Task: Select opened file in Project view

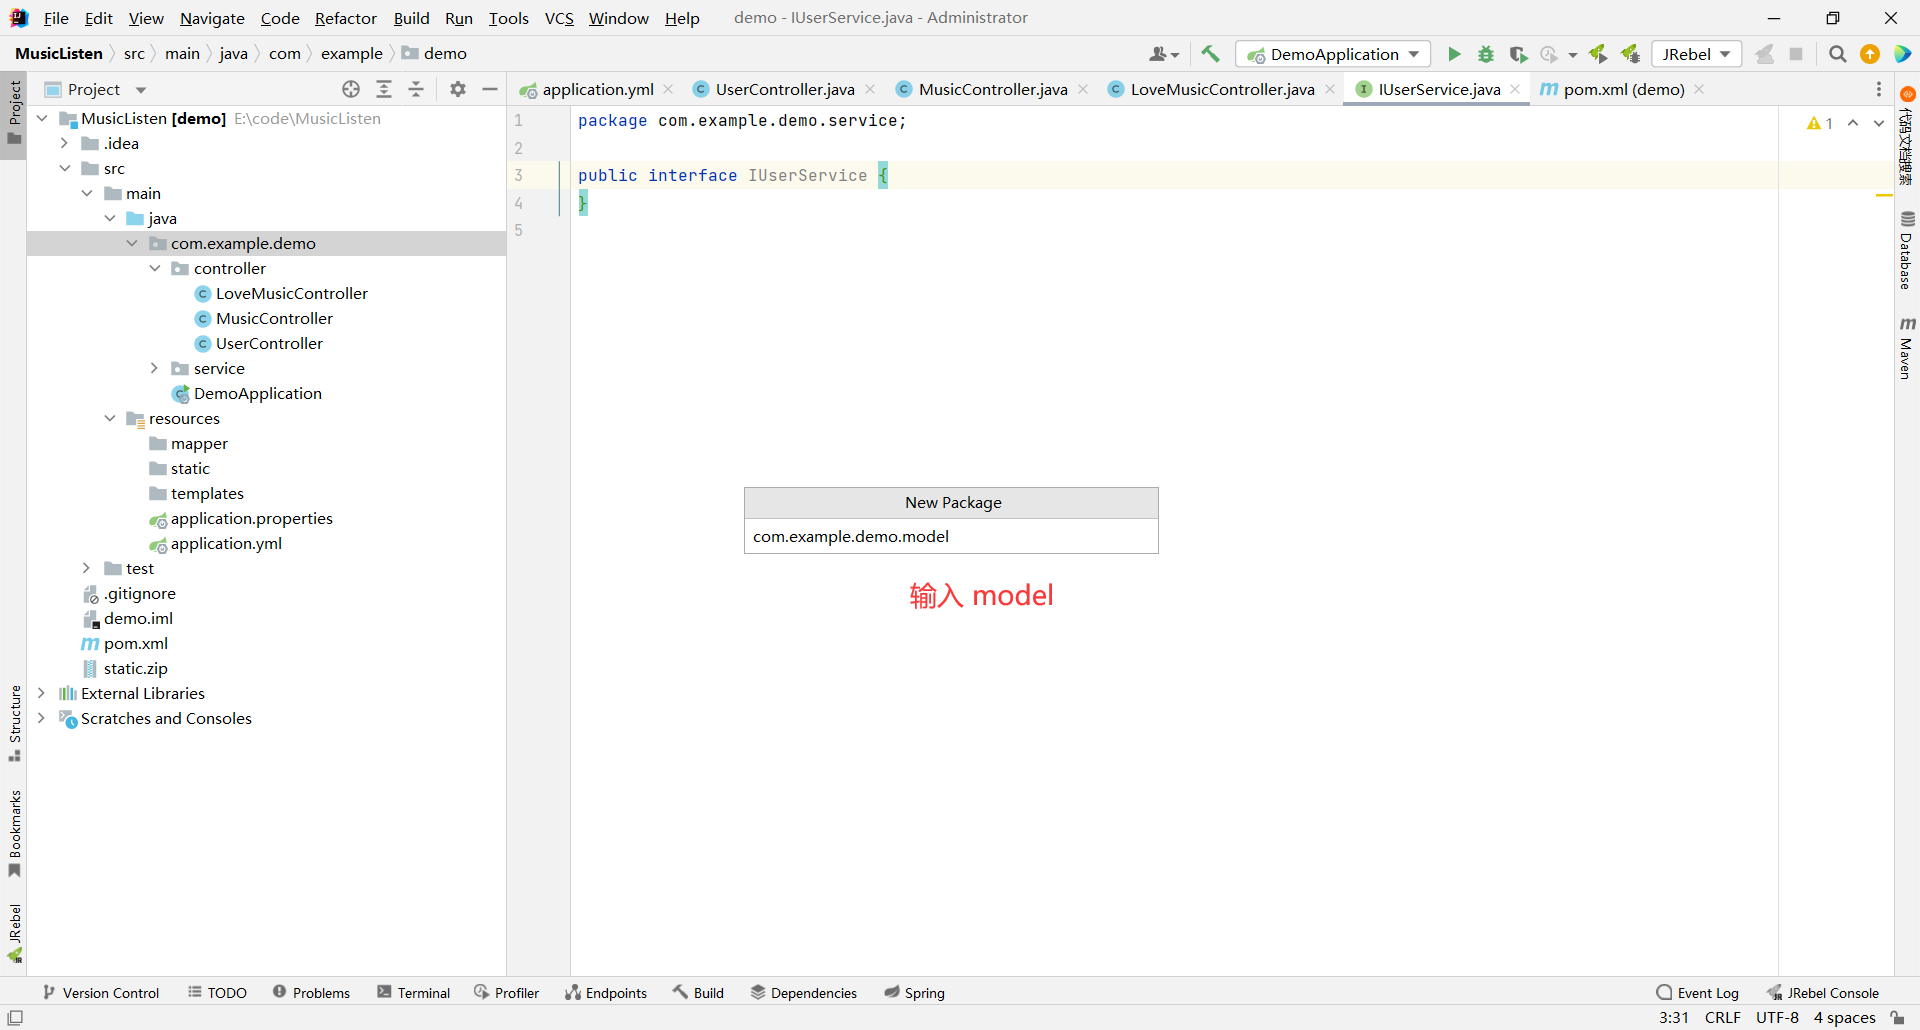Action: pos(351,89)
